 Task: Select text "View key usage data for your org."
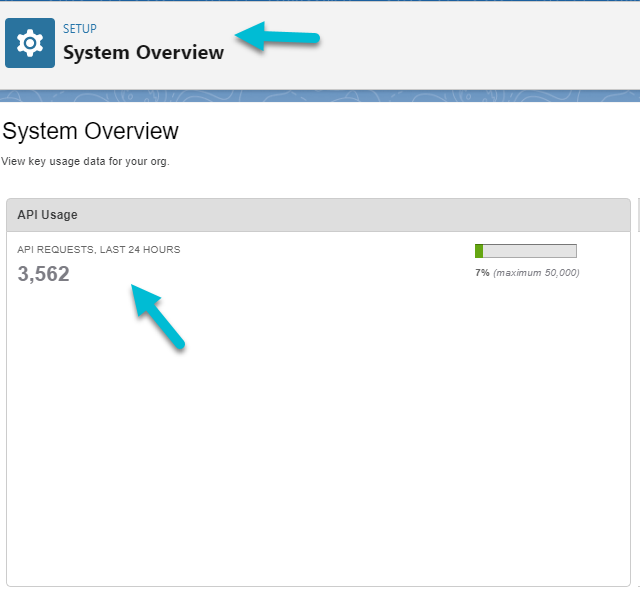point(85,161)
